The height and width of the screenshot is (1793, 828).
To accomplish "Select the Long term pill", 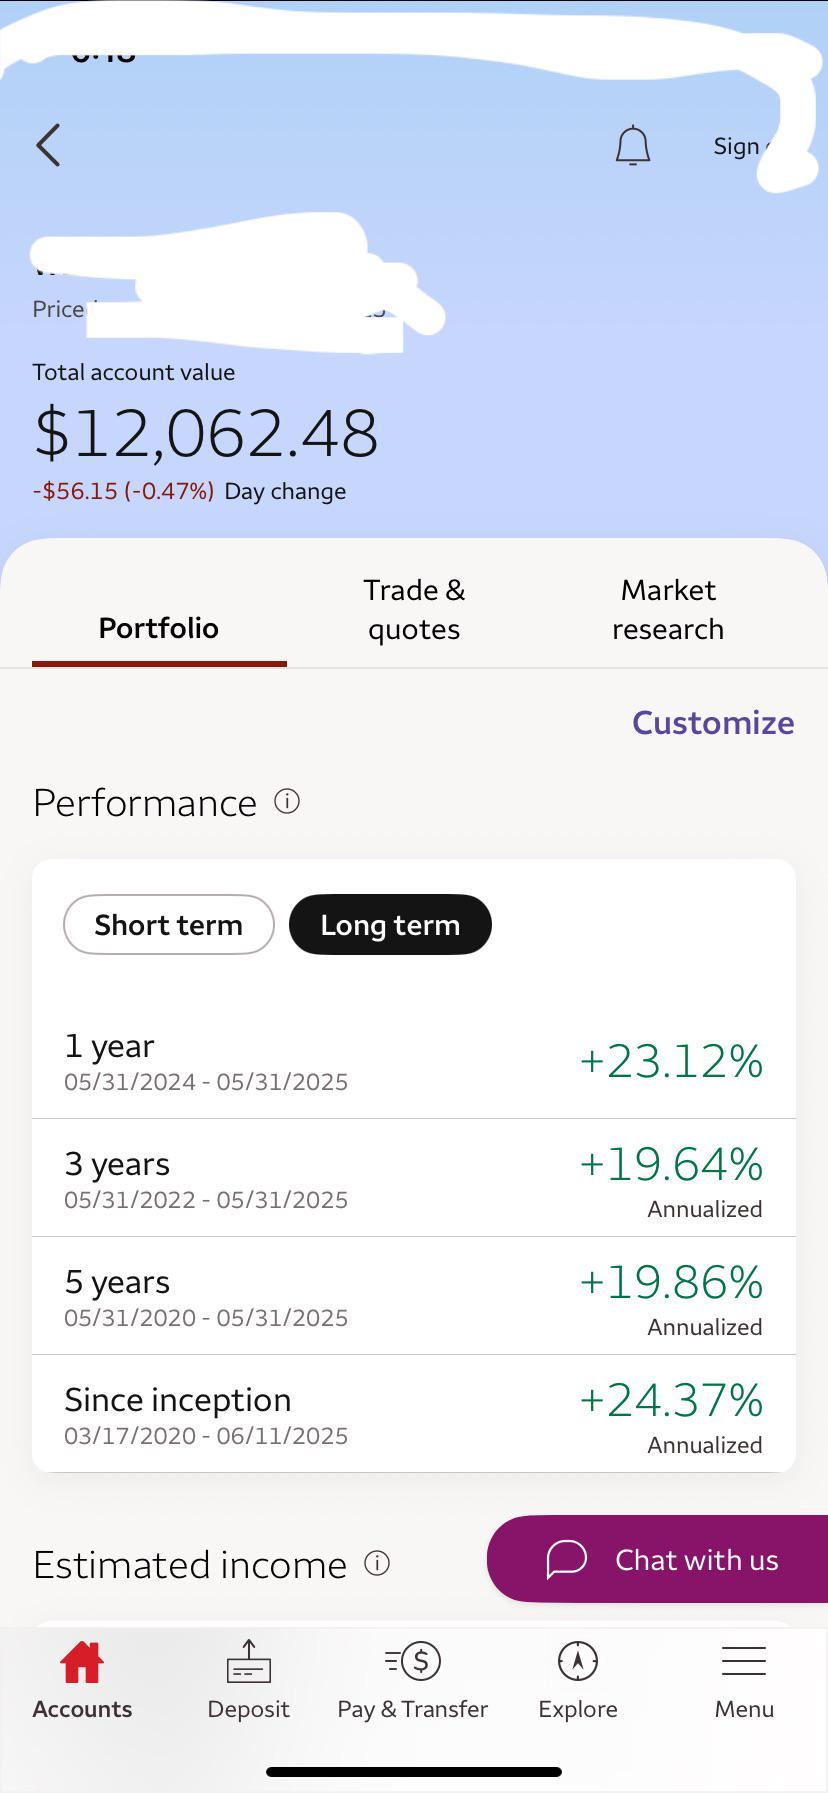I will click(x=390, y=925).
